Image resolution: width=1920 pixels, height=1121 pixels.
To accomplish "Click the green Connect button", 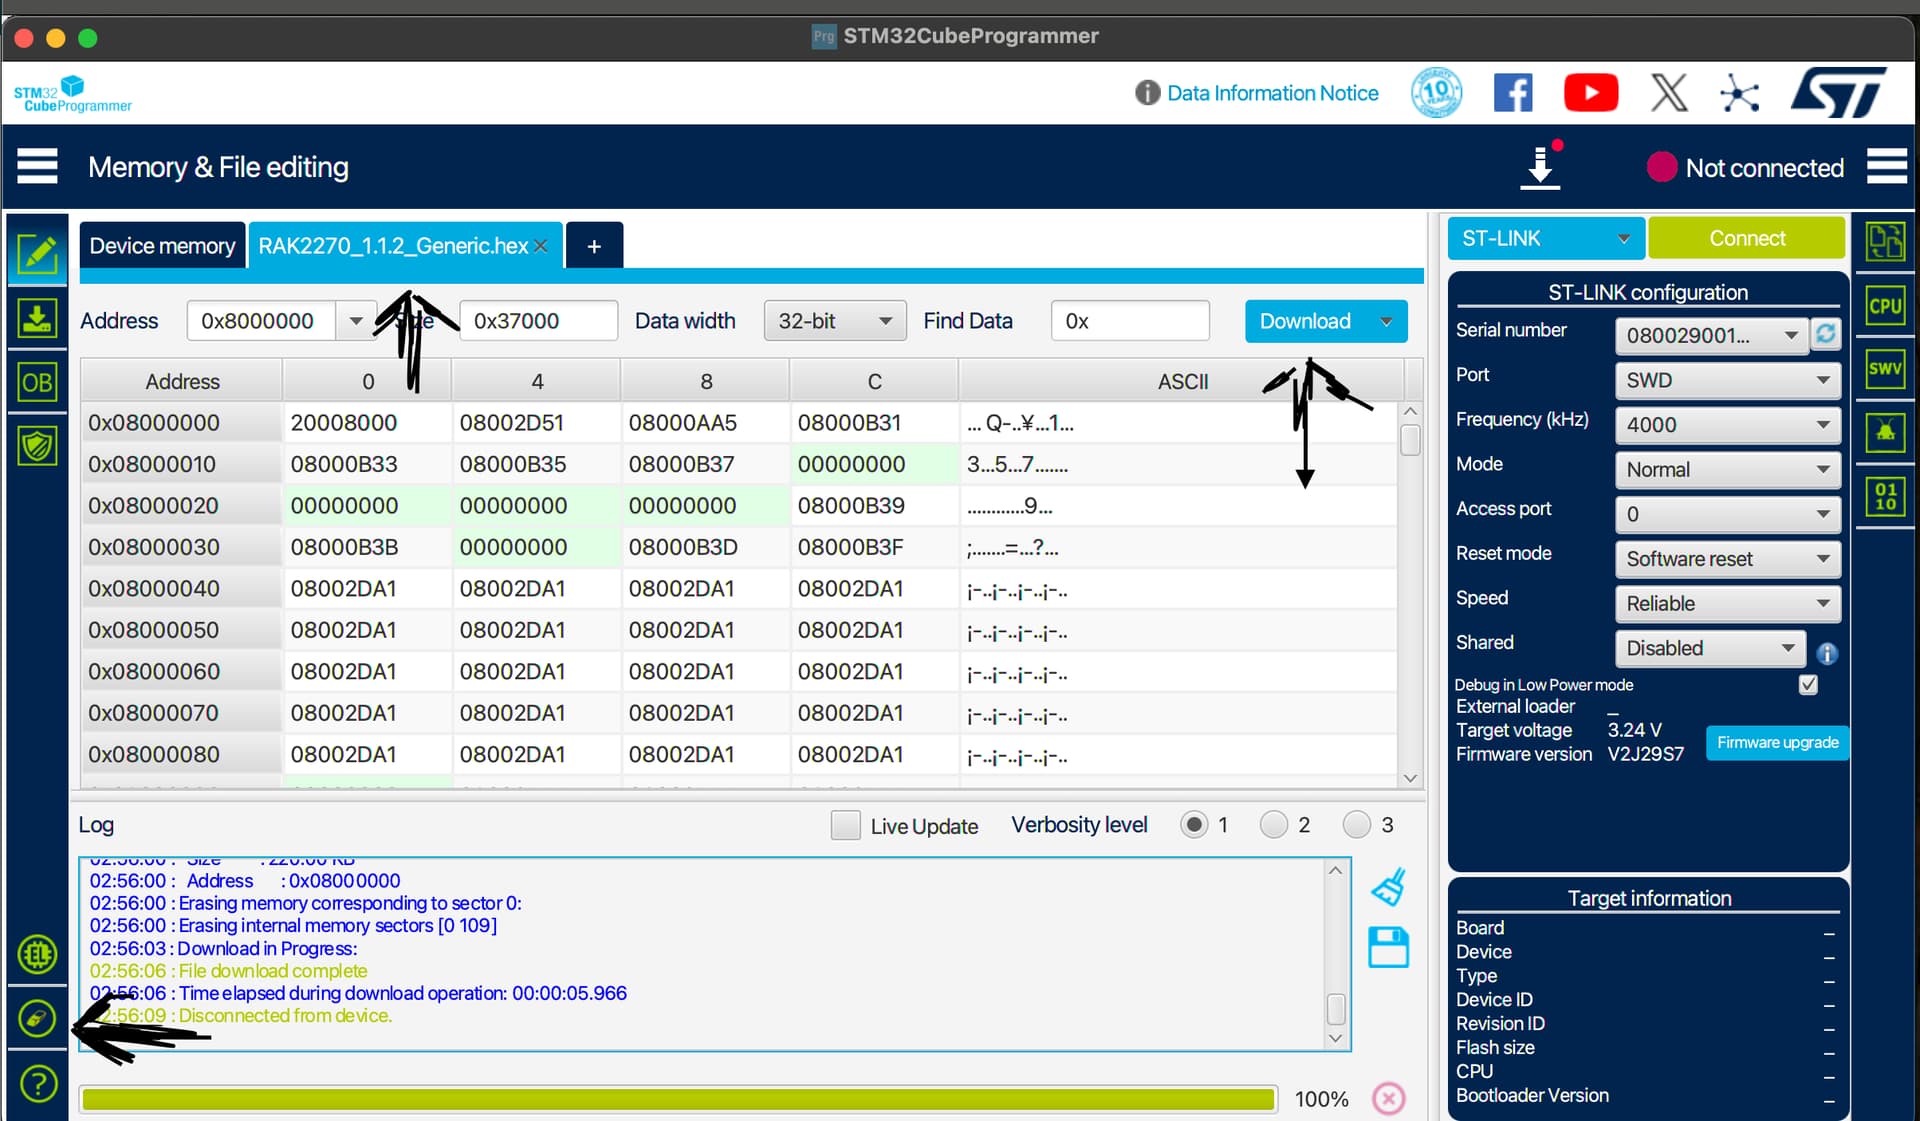I will coord(1746,238).
